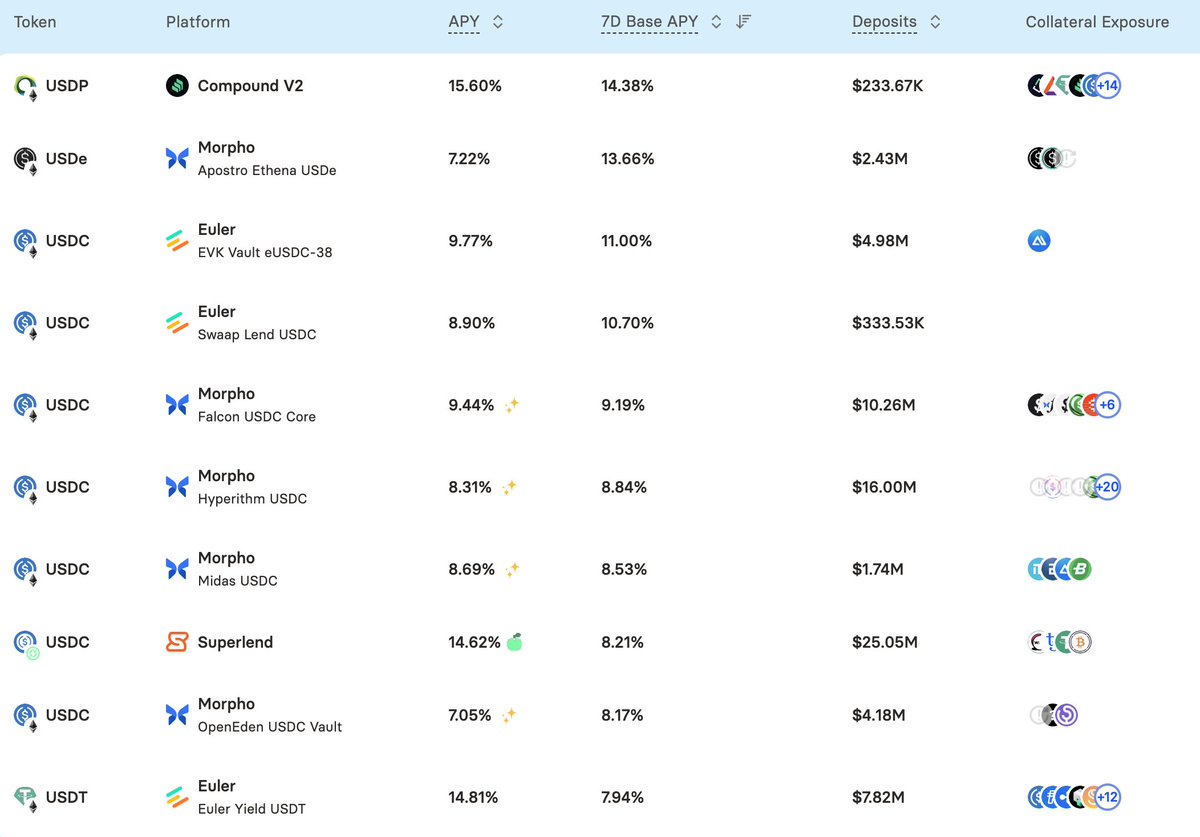Click the USDP token icon
The image size is (1200, 837).
tap(26, 87)
